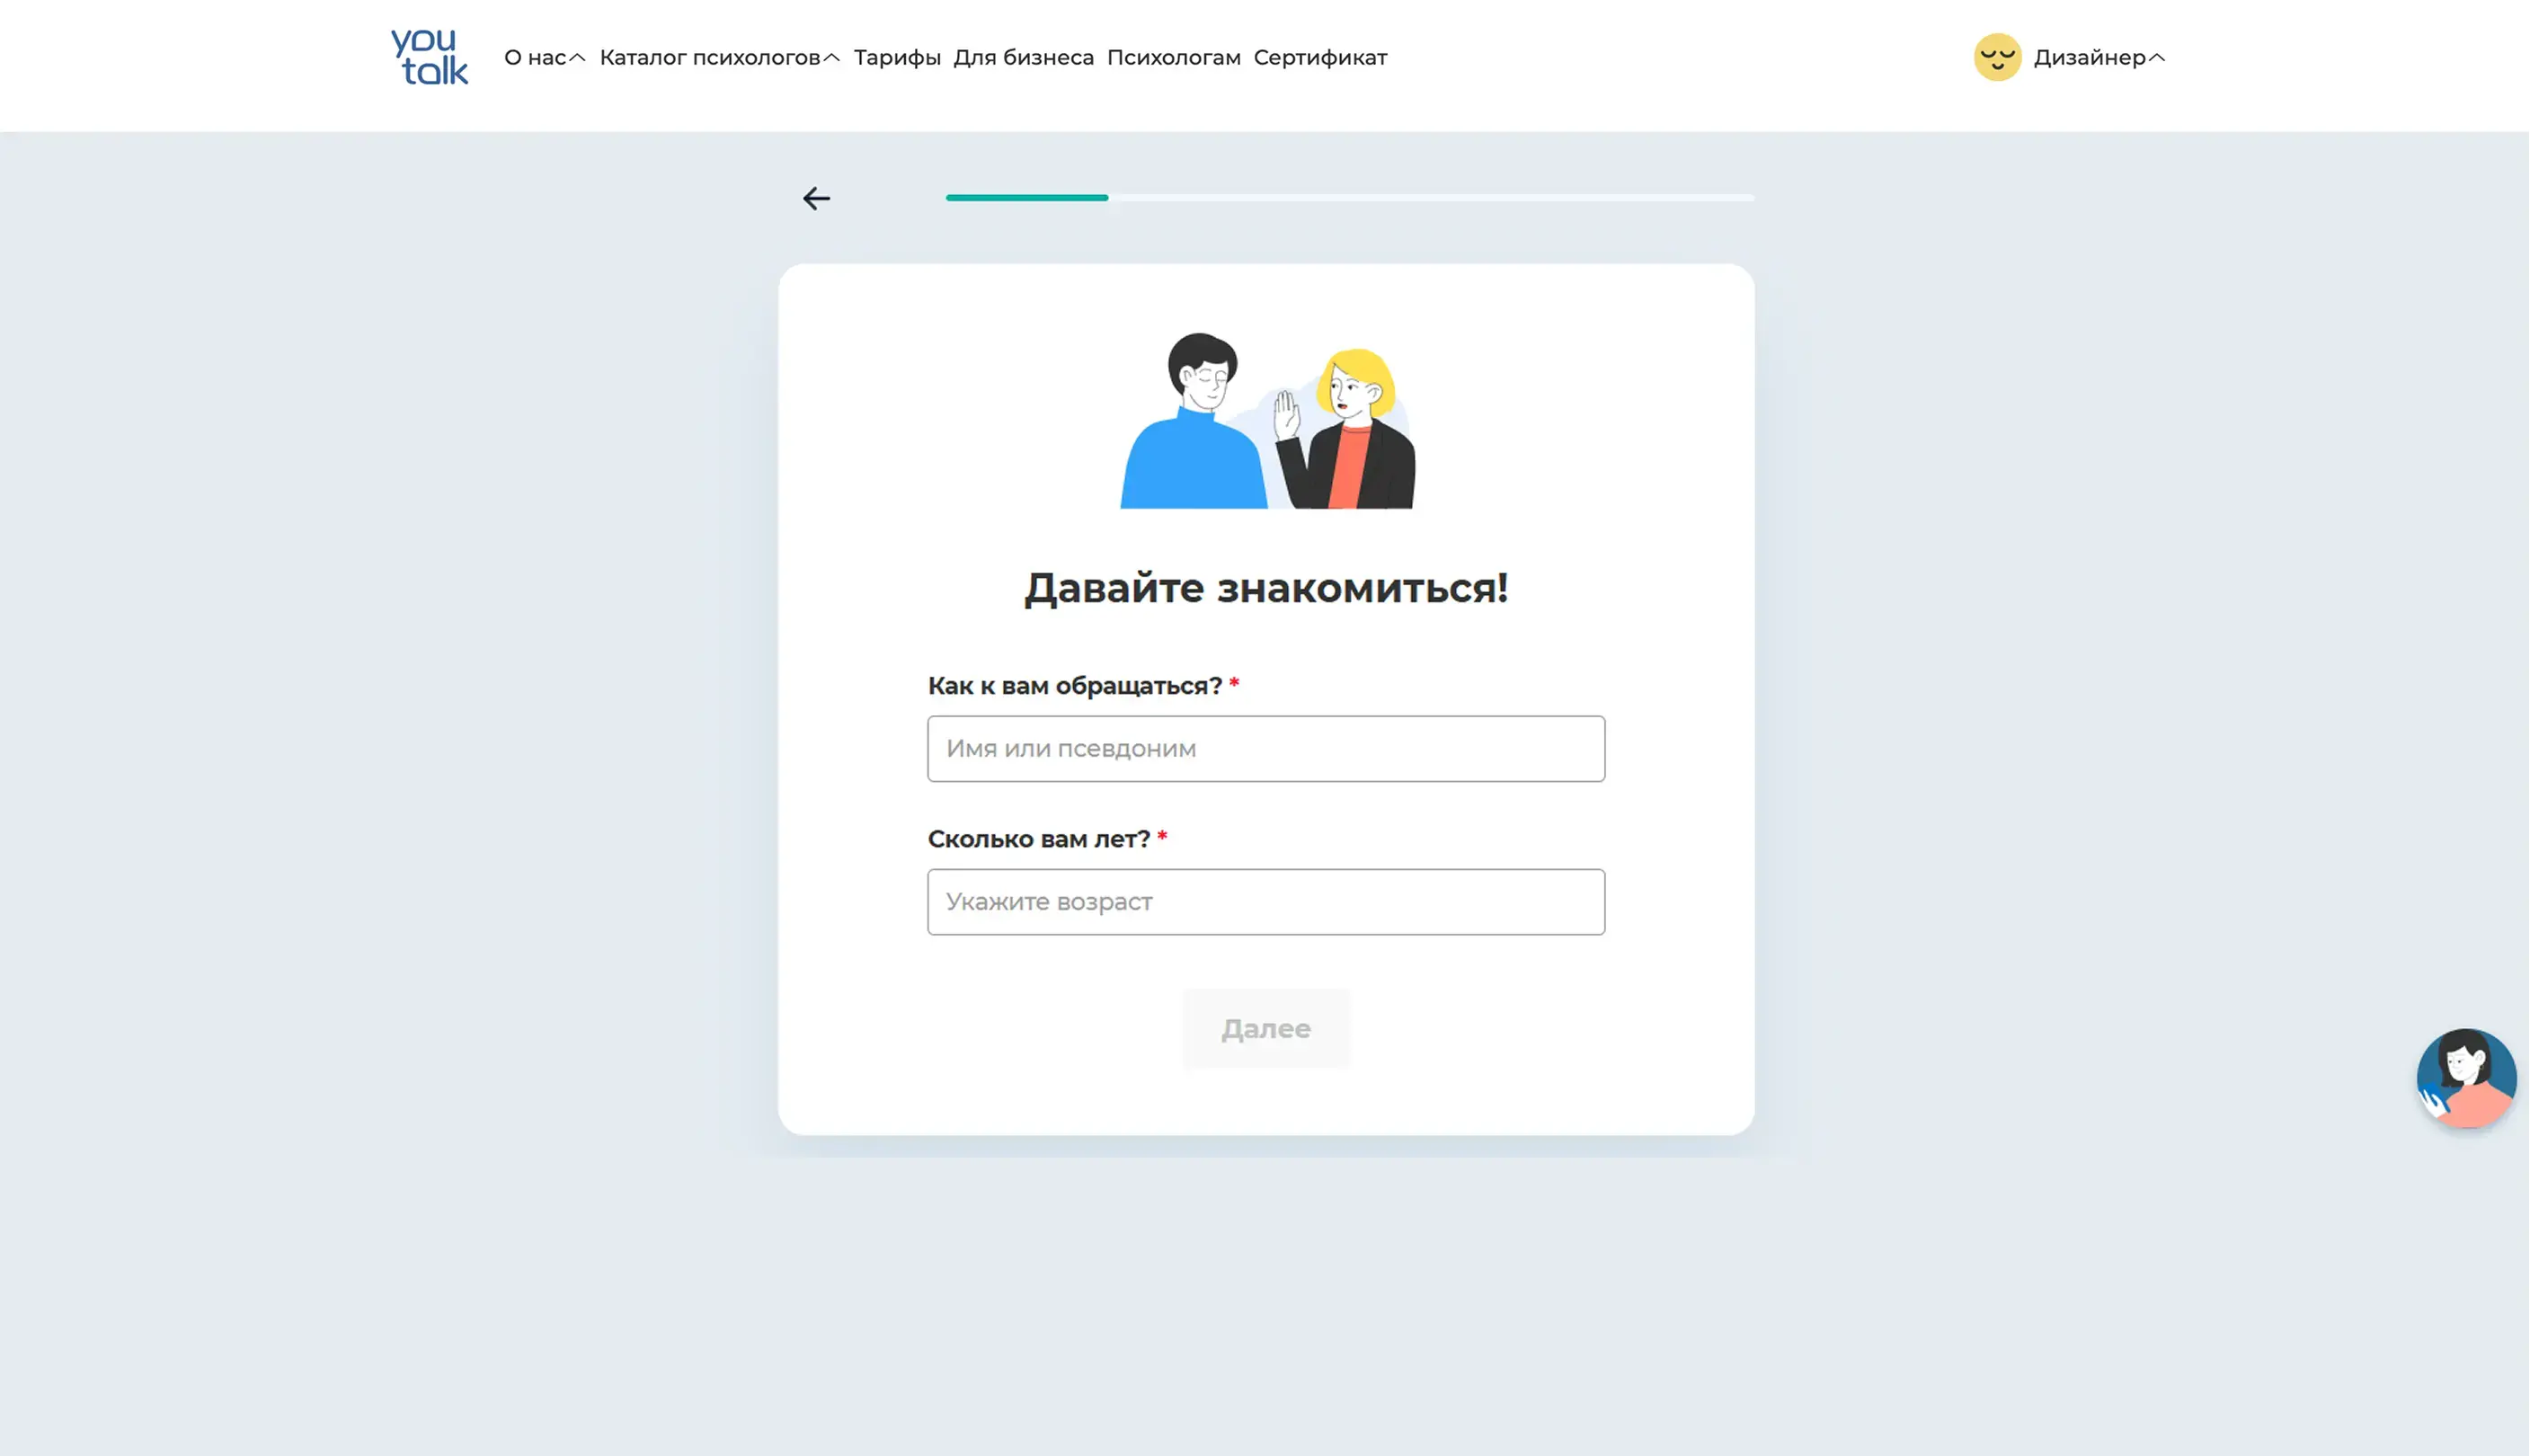Open Каталог психологов dropdown
The image size is (2530, 1456).
[709, 58]
